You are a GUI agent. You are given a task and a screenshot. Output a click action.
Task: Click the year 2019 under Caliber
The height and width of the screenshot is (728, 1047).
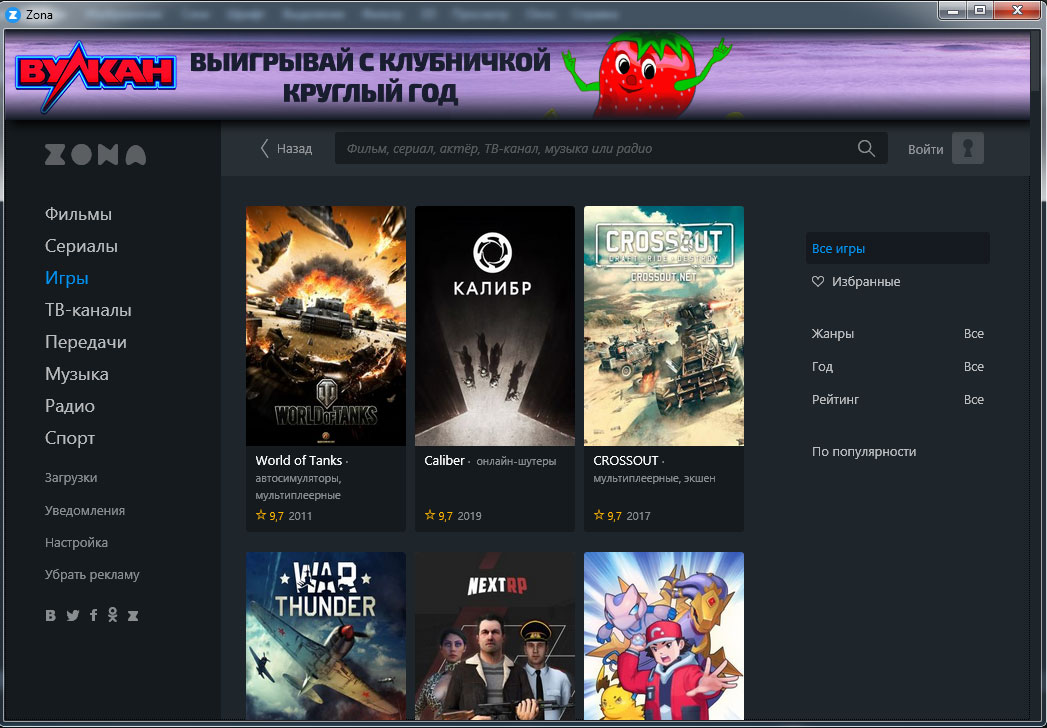point(469,516)
